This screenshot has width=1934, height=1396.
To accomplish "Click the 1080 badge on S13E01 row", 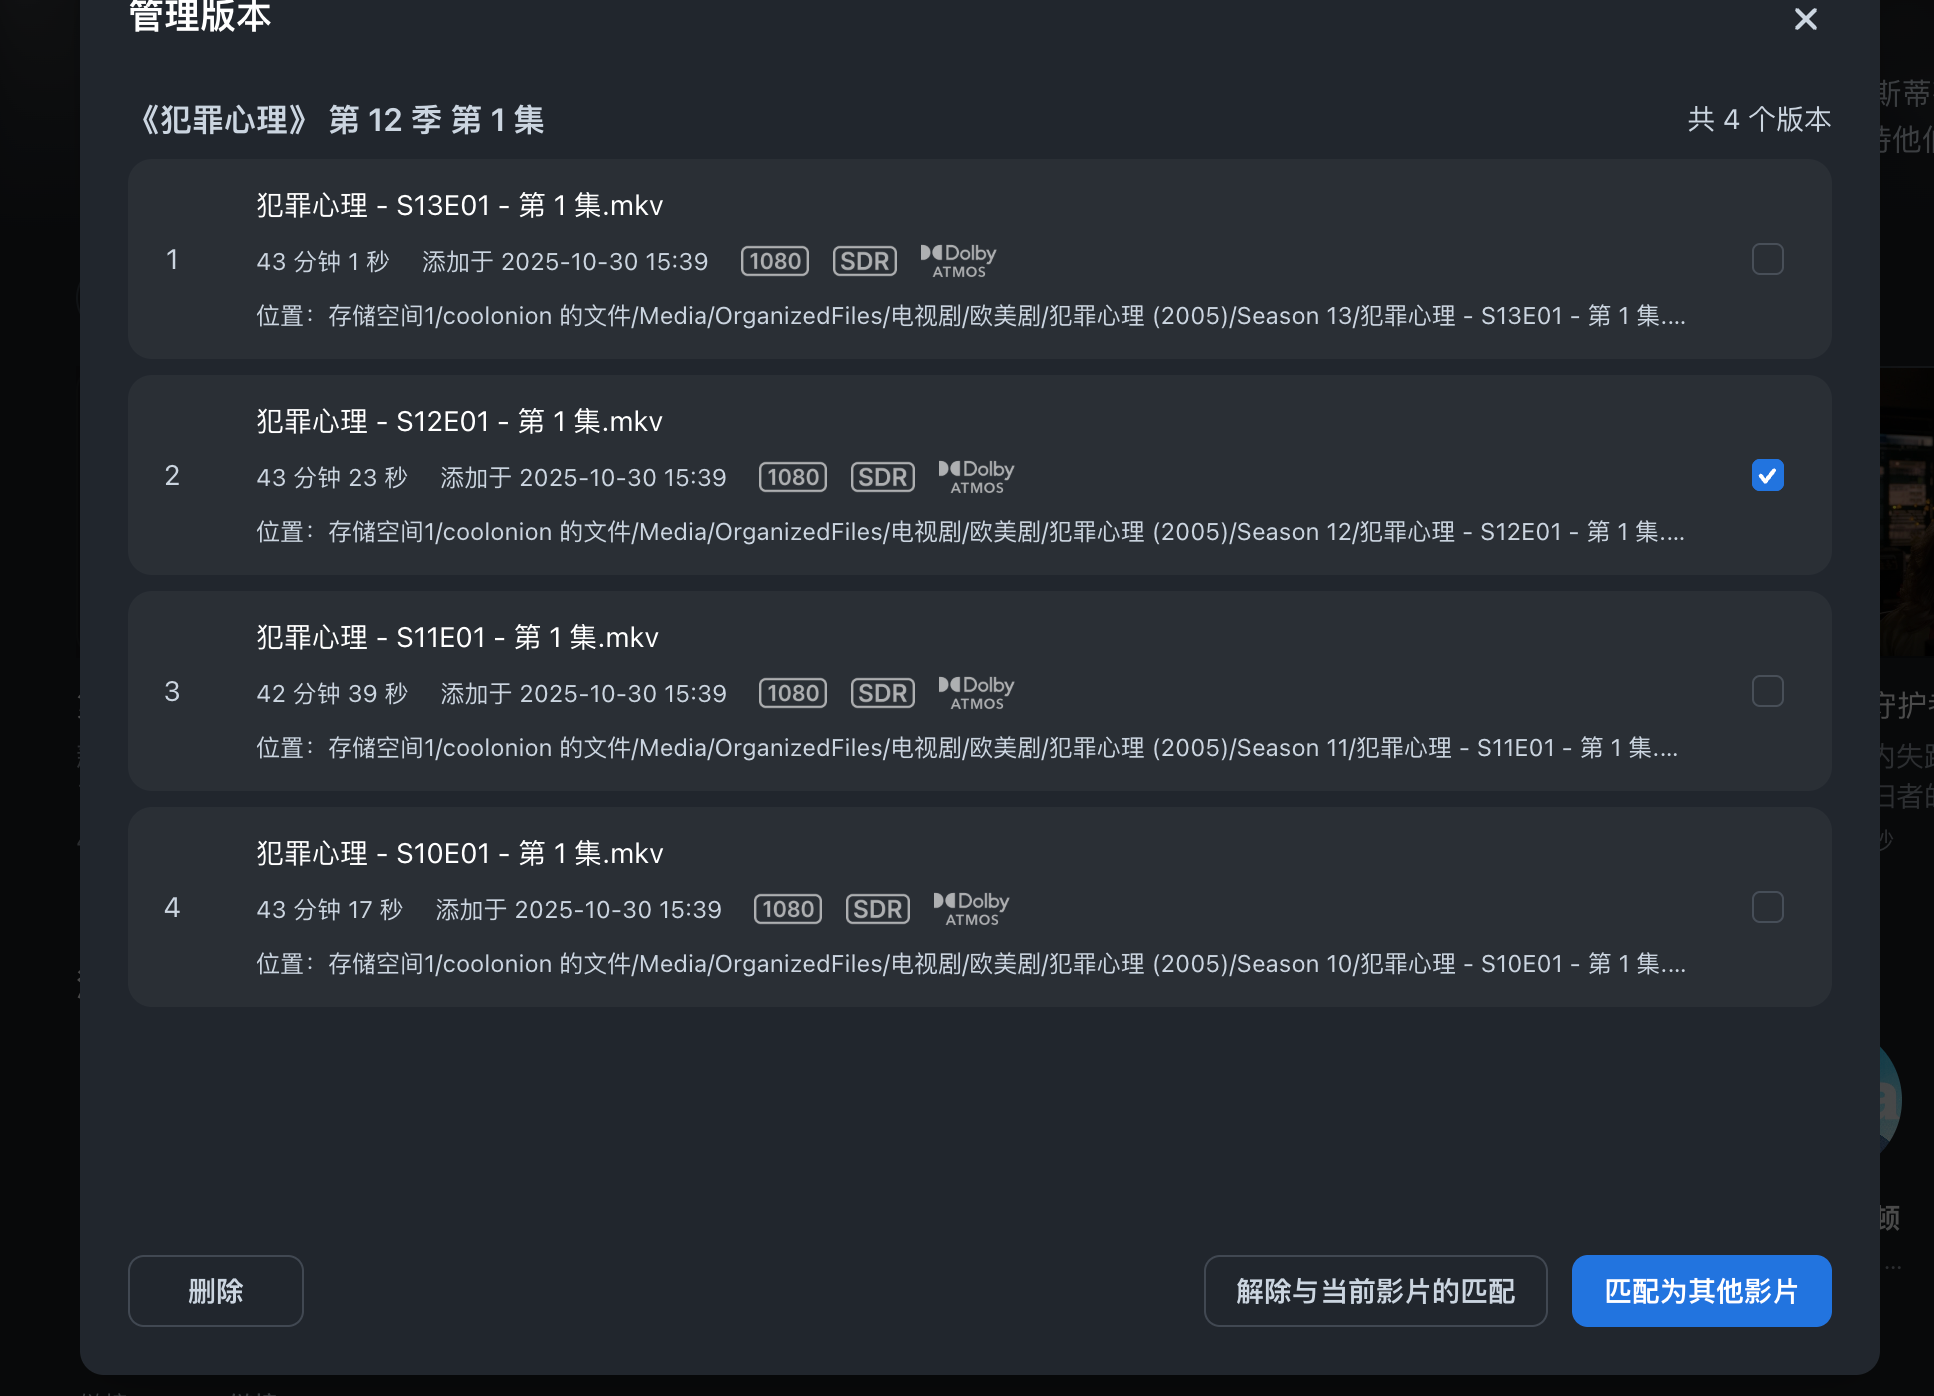I will pos(775,261).
